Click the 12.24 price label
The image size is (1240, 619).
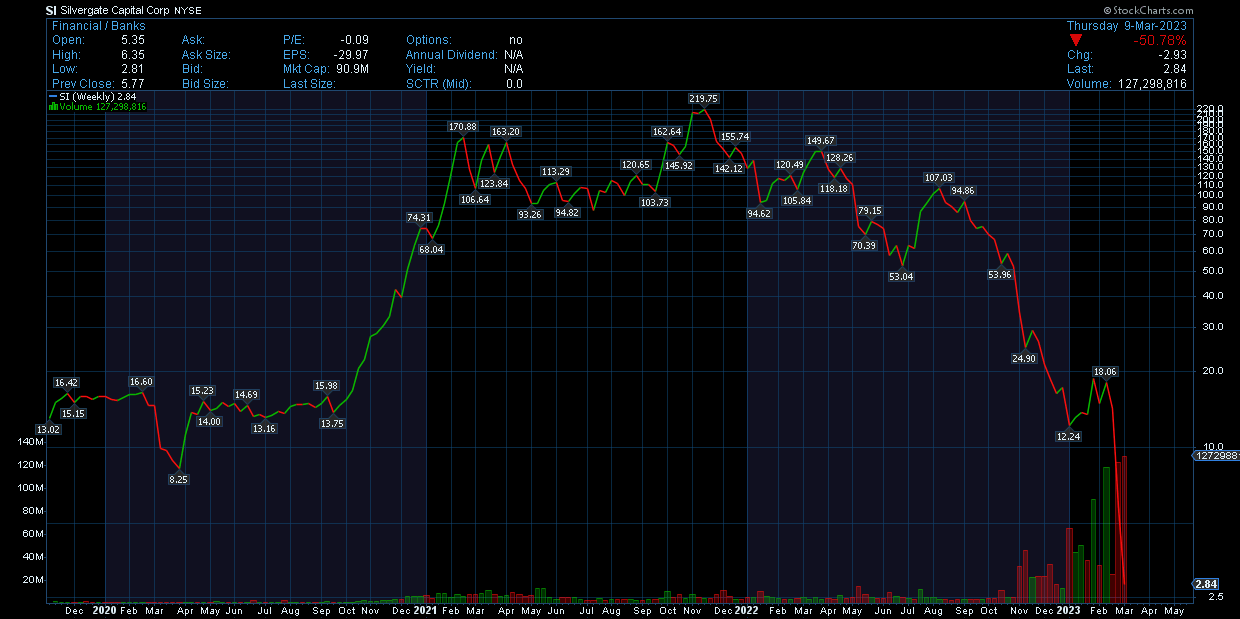(1069, 436)
